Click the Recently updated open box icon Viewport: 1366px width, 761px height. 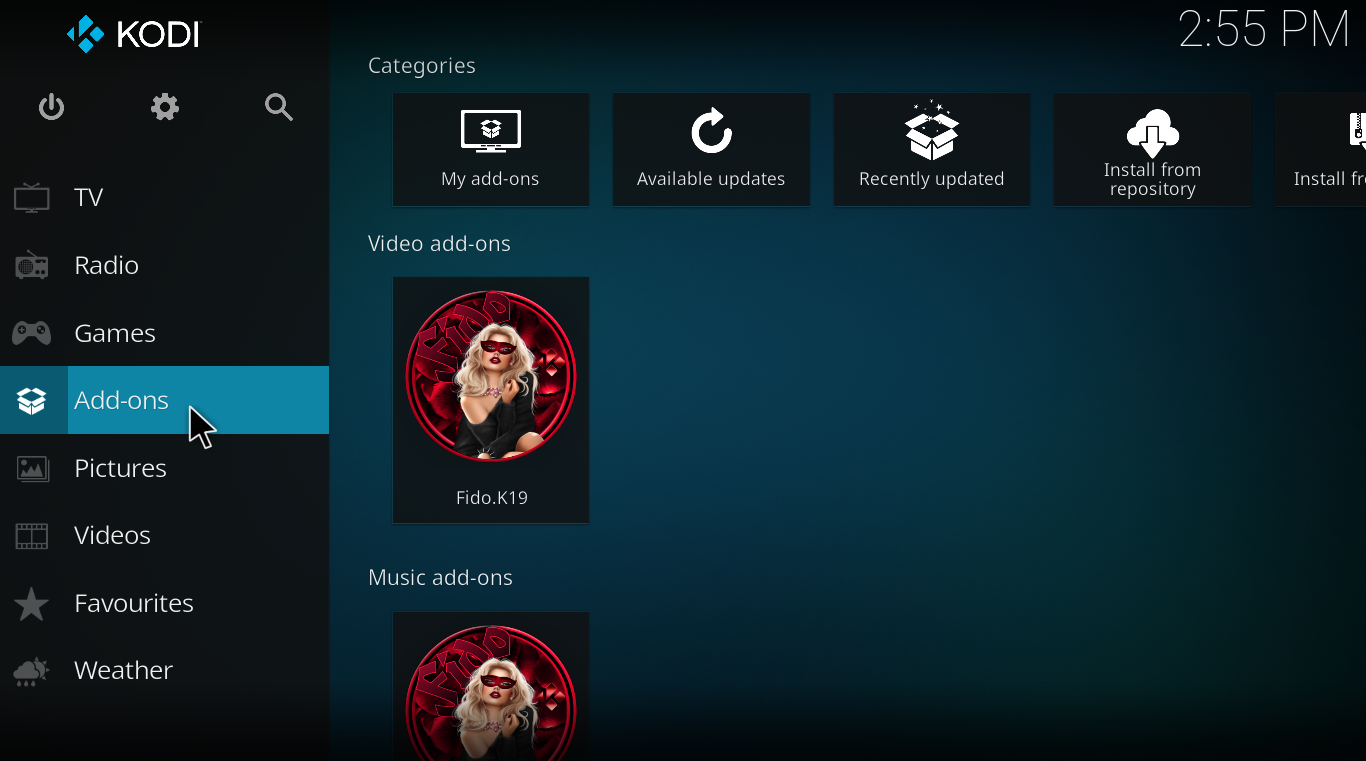coord(931,130)
